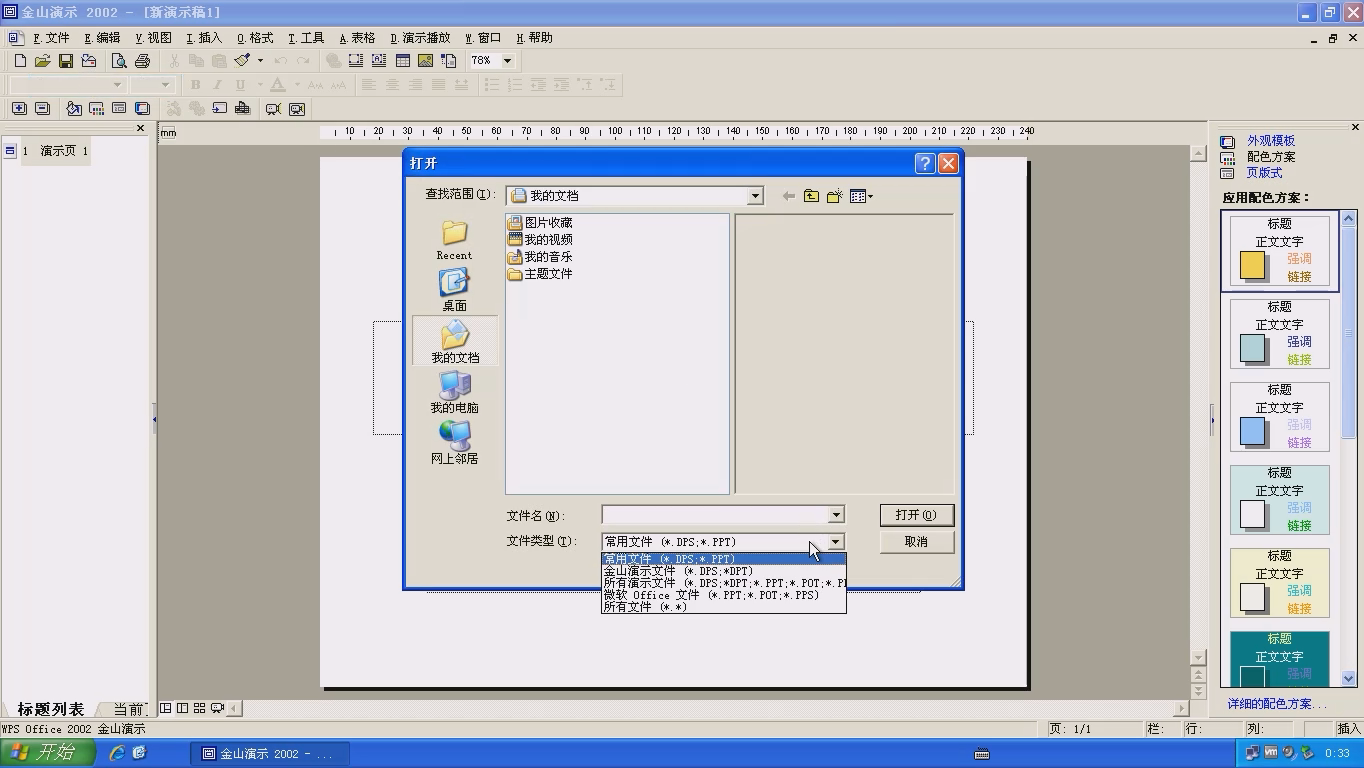The image size is (1364, 768).
Task: Open the 页版式 link
Action: 1264,173
